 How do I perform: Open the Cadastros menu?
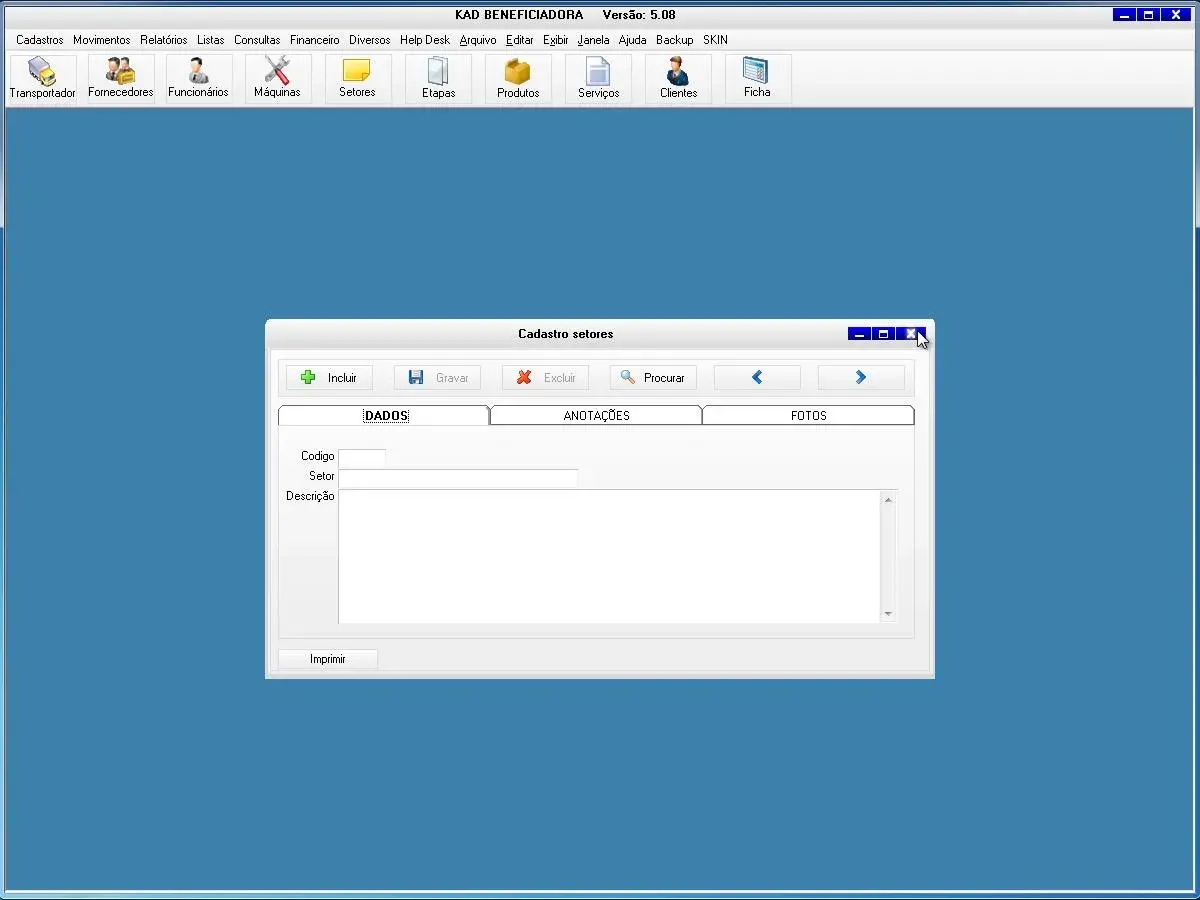[x=40, y=40]
